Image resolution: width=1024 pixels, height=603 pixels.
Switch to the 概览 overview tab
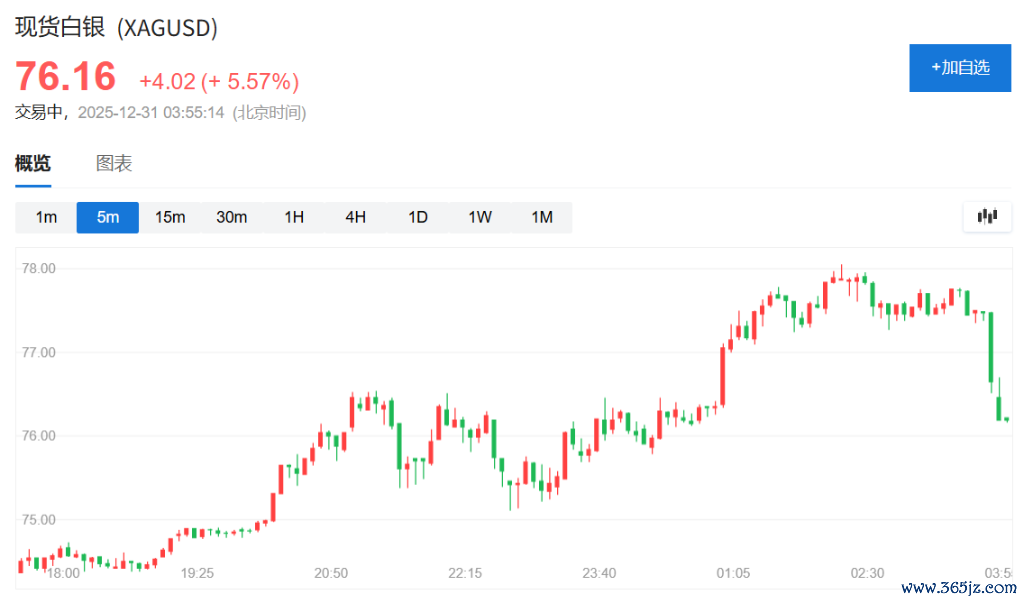pyautogui.click(x=33, y=164)
